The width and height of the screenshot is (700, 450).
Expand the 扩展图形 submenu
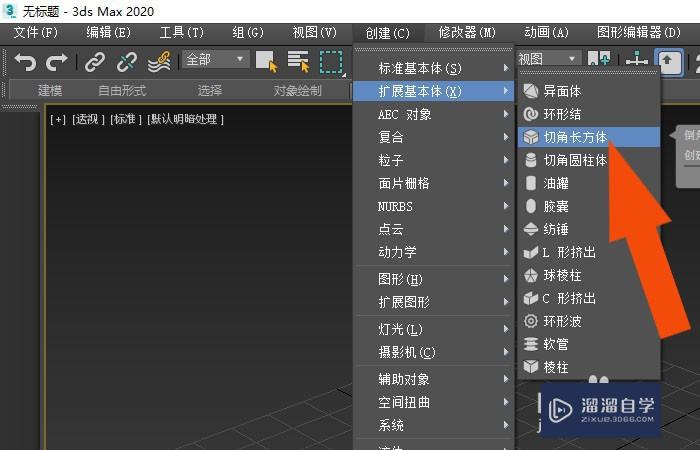tap(433, 302)
